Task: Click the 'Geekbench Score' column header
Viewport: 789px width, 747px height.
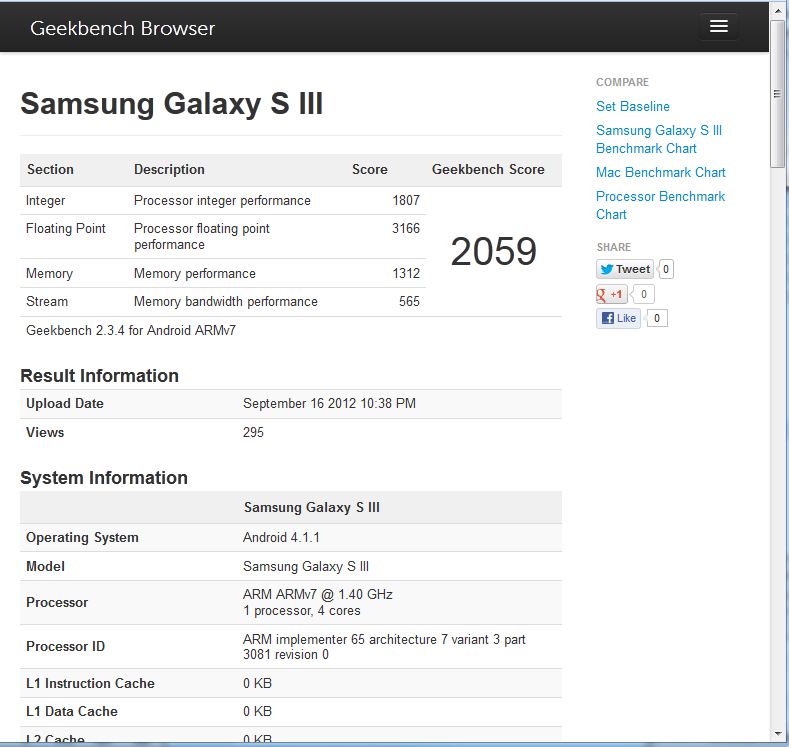Action: coord(488,170)
